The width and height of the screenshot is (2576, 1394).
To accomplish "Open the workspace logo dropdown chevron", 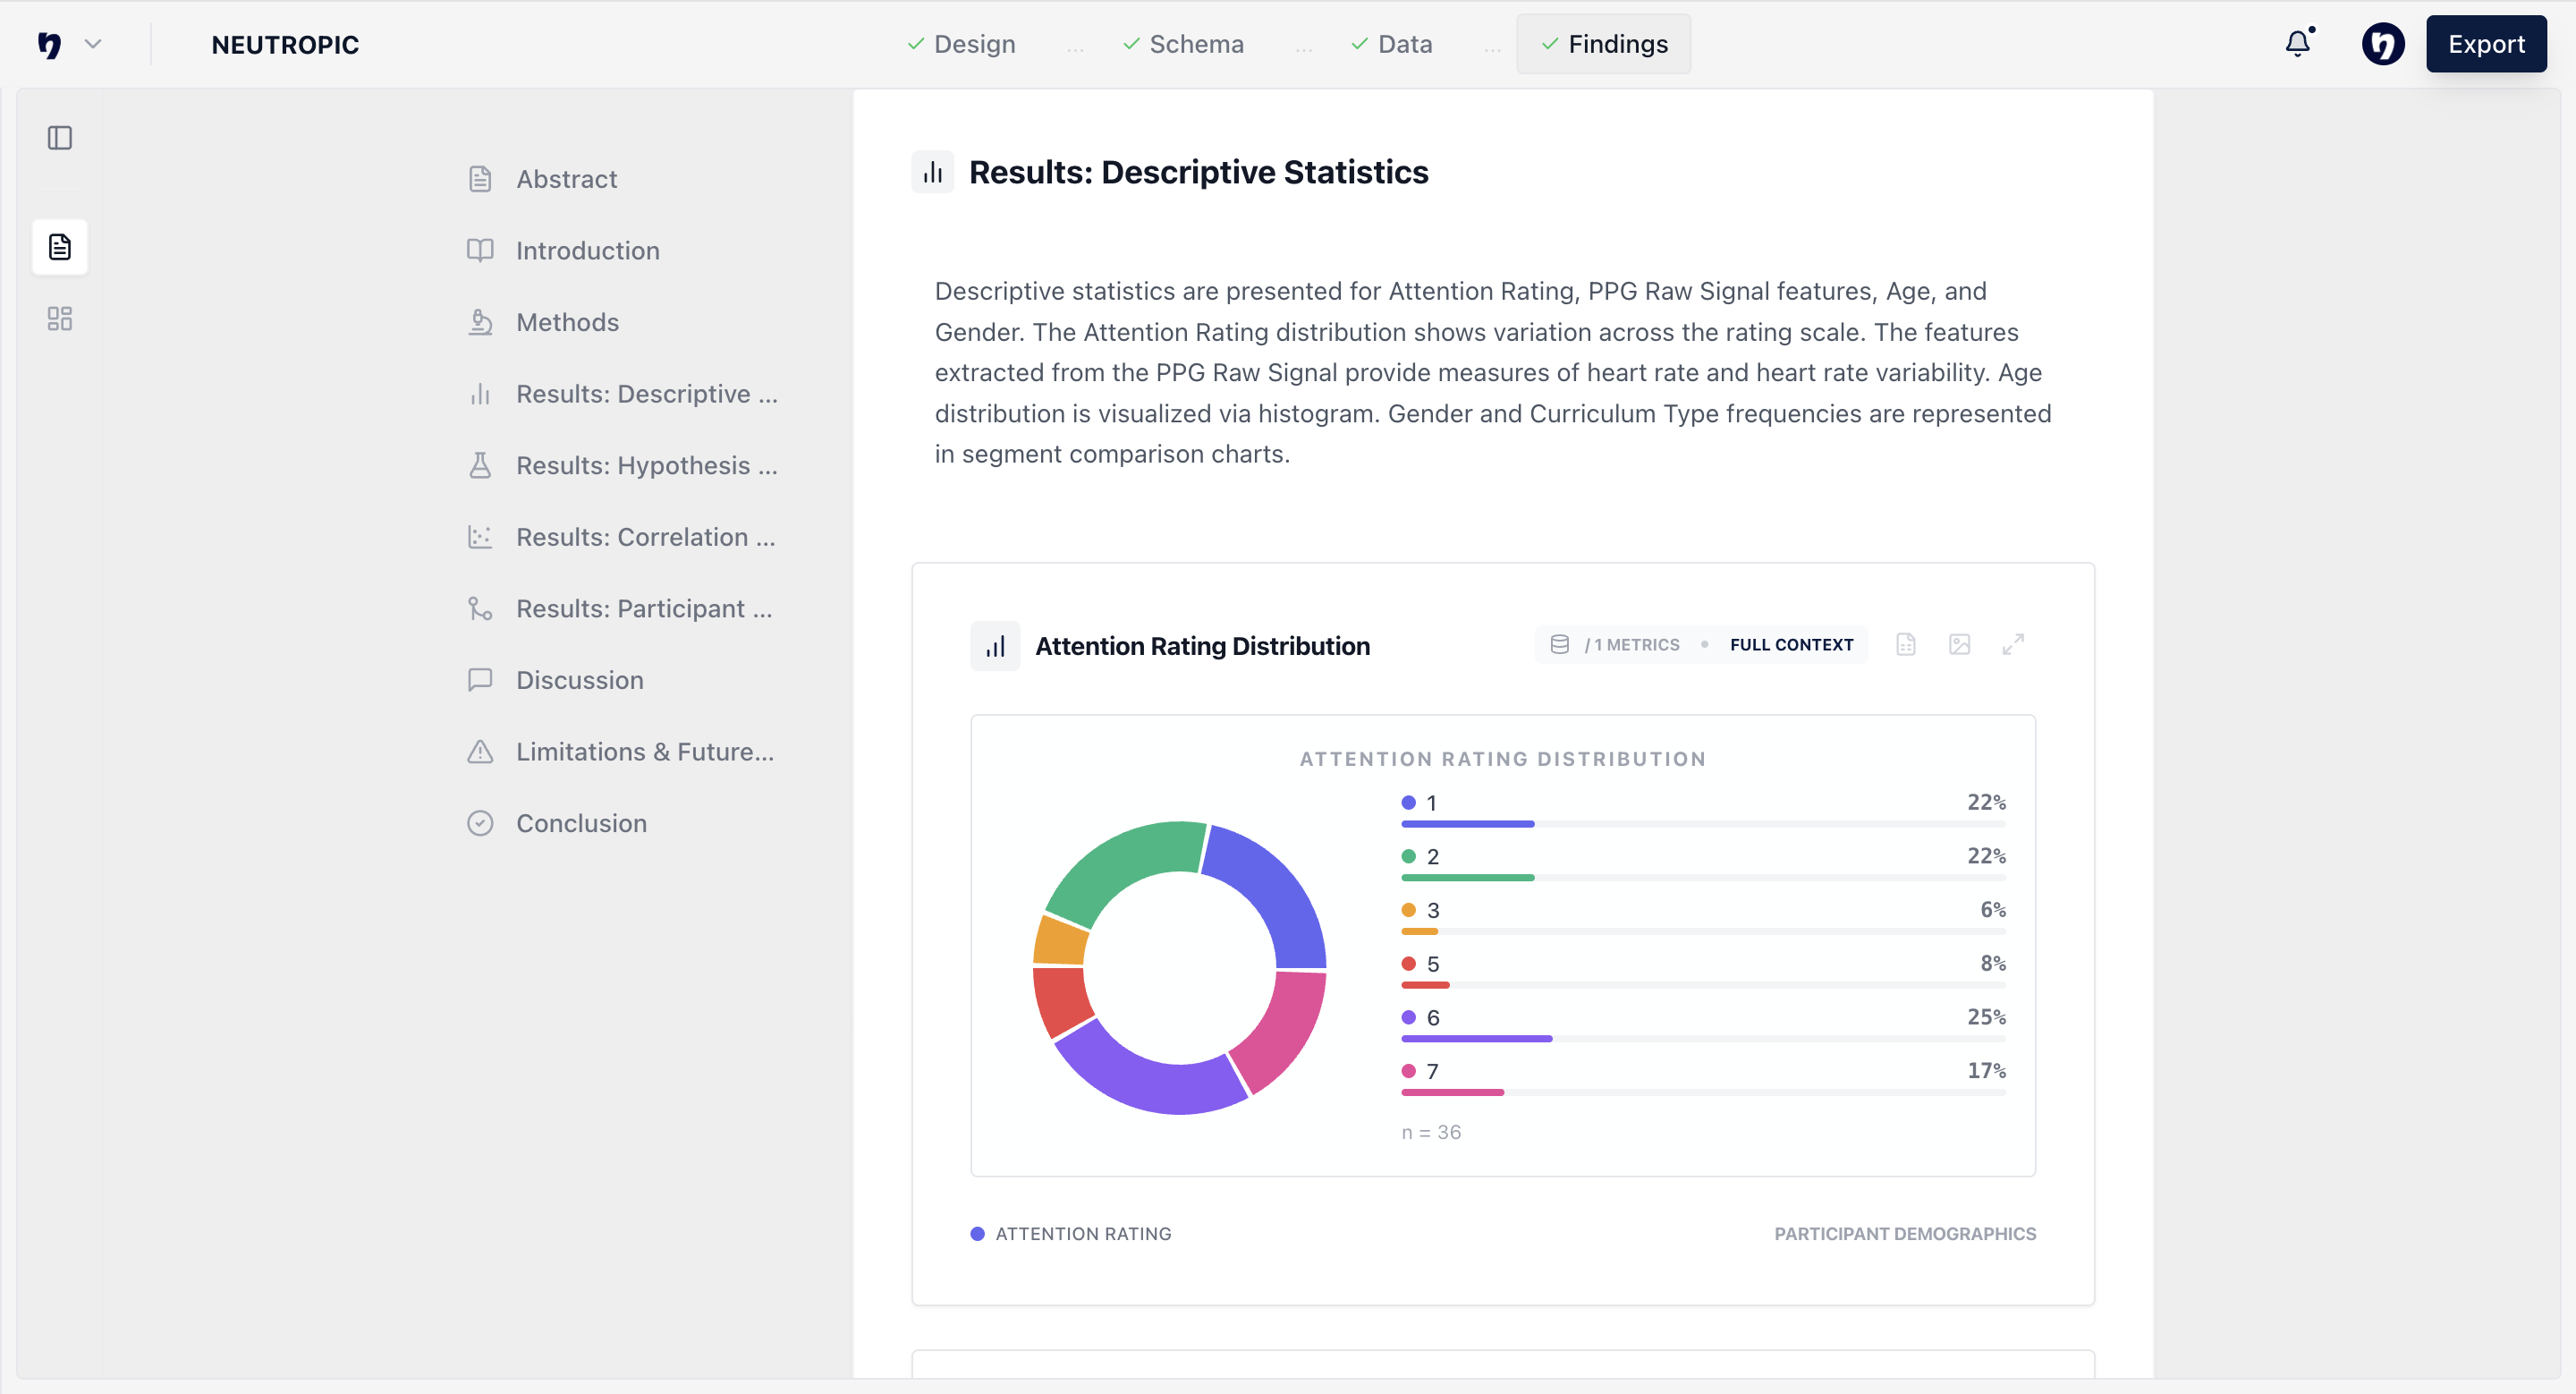I will (x=93, y=44).
